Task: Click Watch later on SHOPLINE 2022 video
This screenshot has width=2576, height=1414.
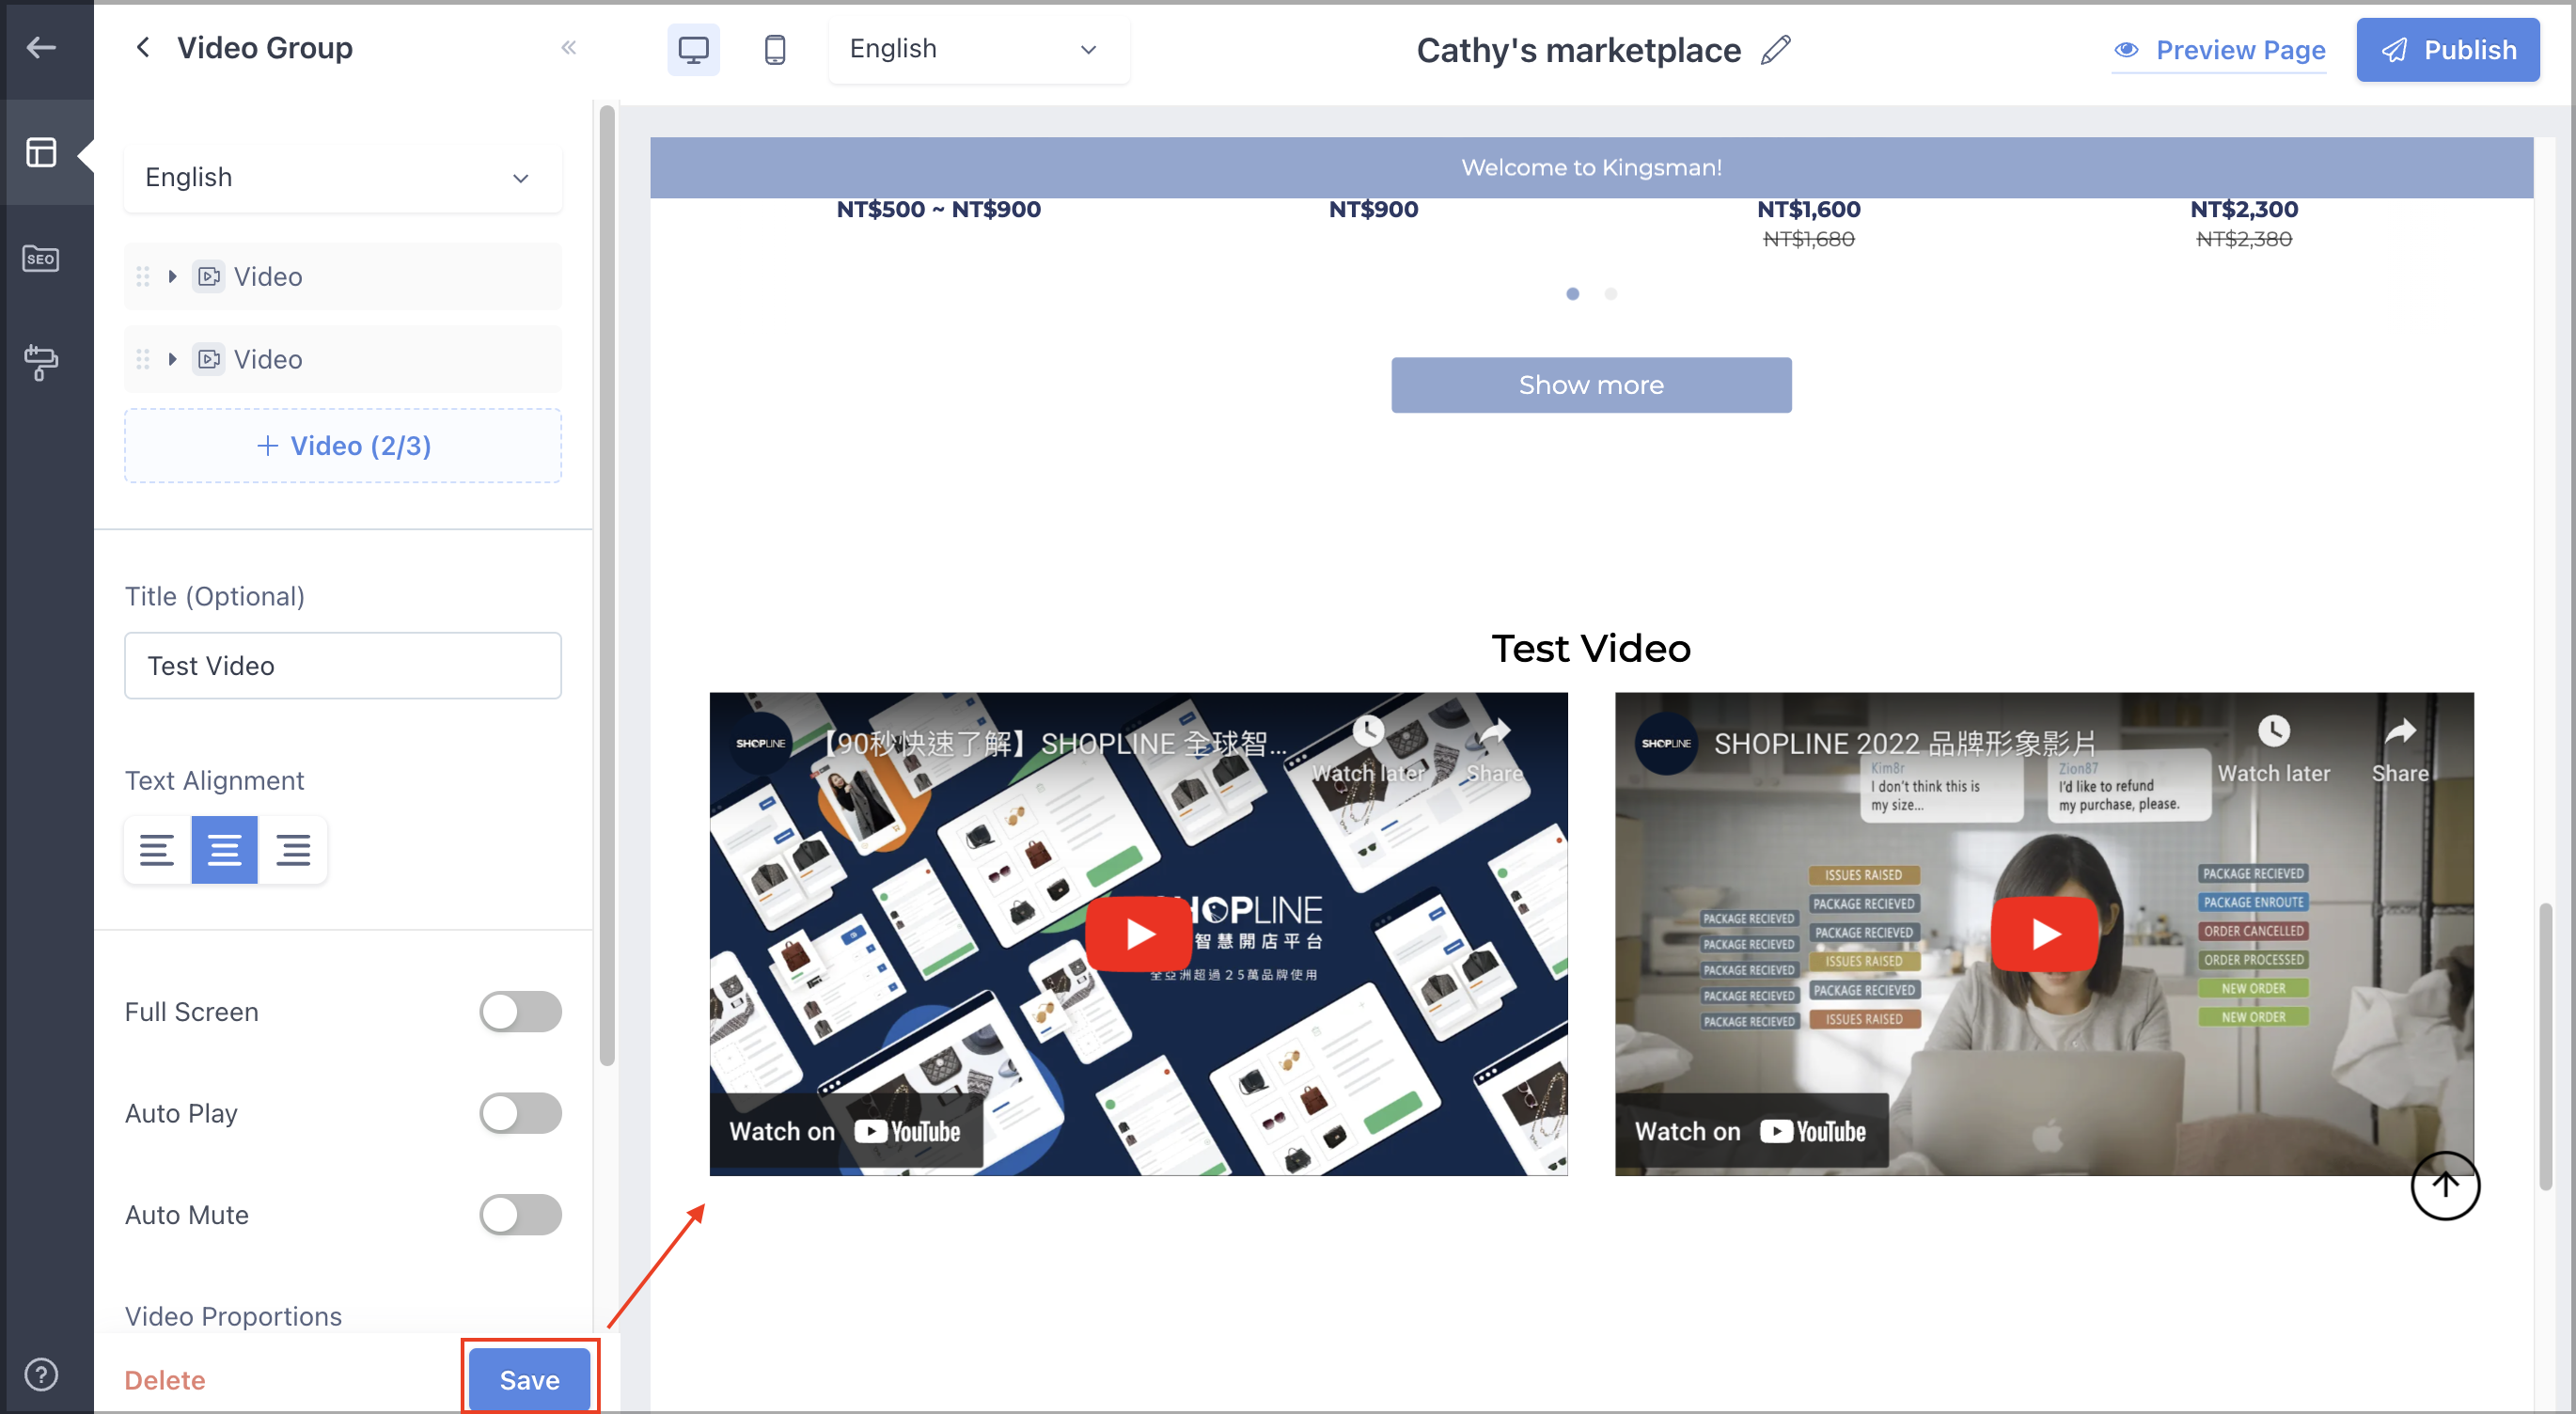Action: pos(2273,748)
